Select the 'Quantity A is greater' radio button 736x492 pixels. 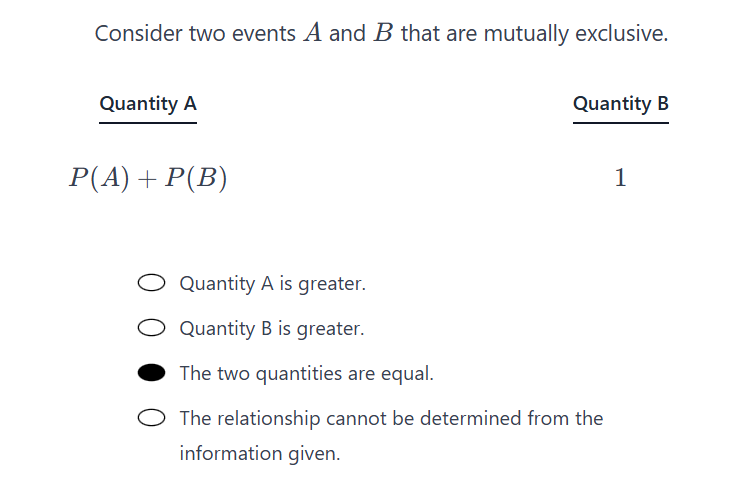point(151,283)
